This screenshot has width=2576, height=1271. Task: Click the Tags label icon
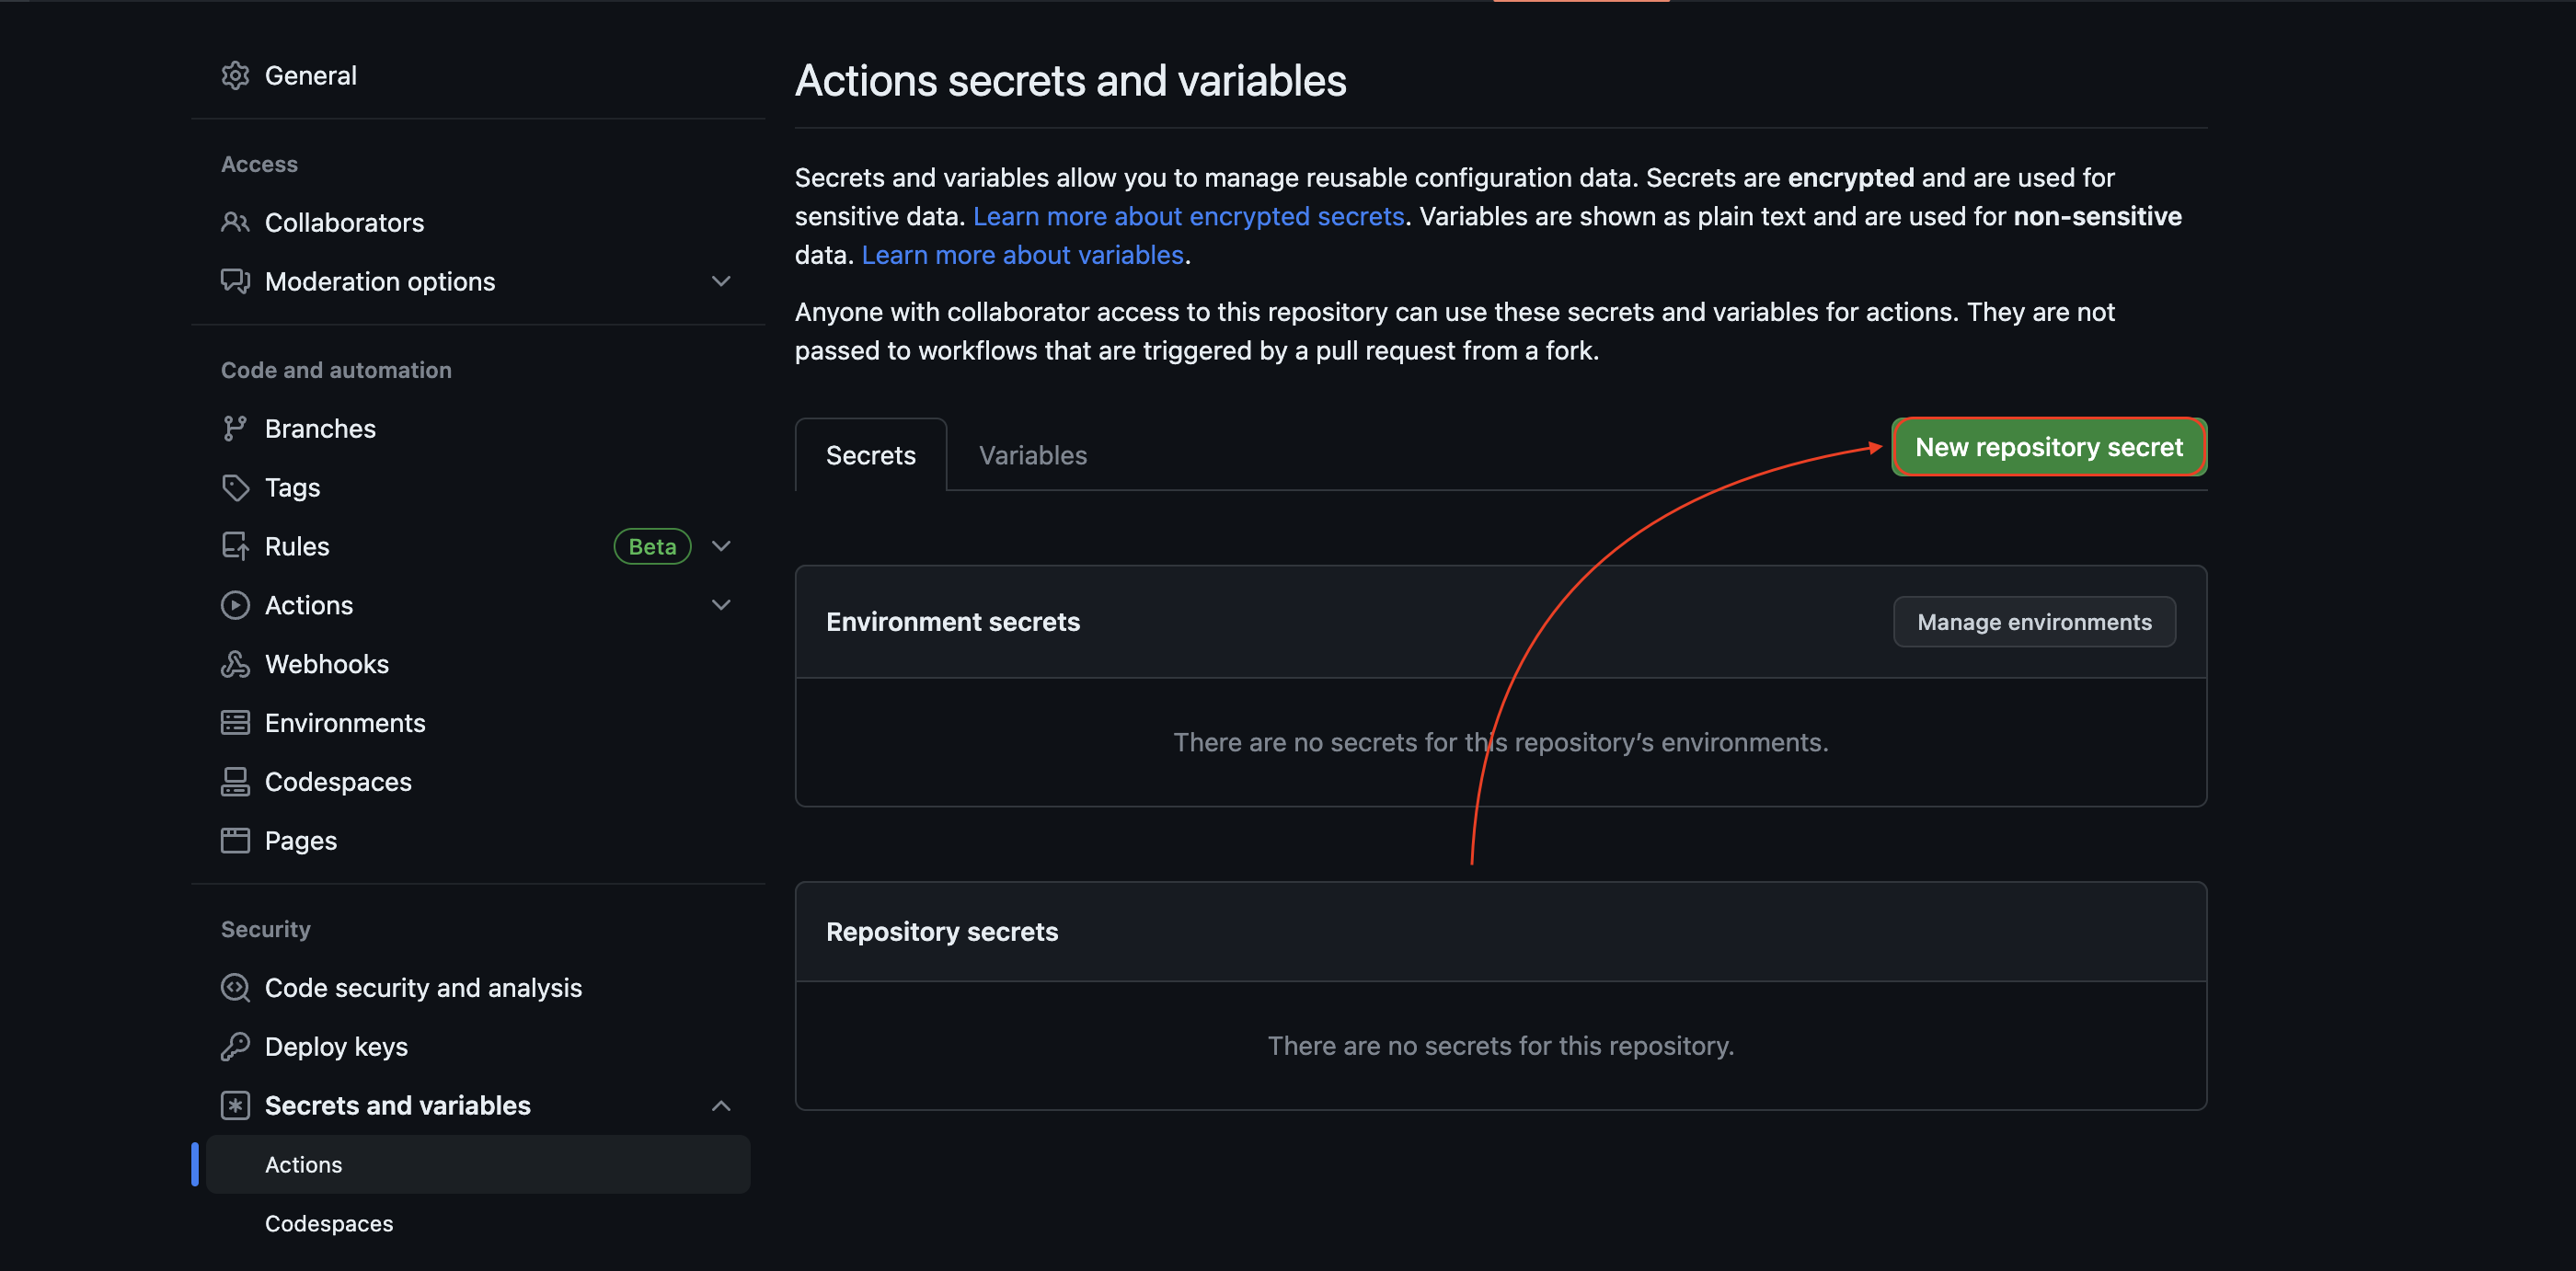[x=235, y=488]
